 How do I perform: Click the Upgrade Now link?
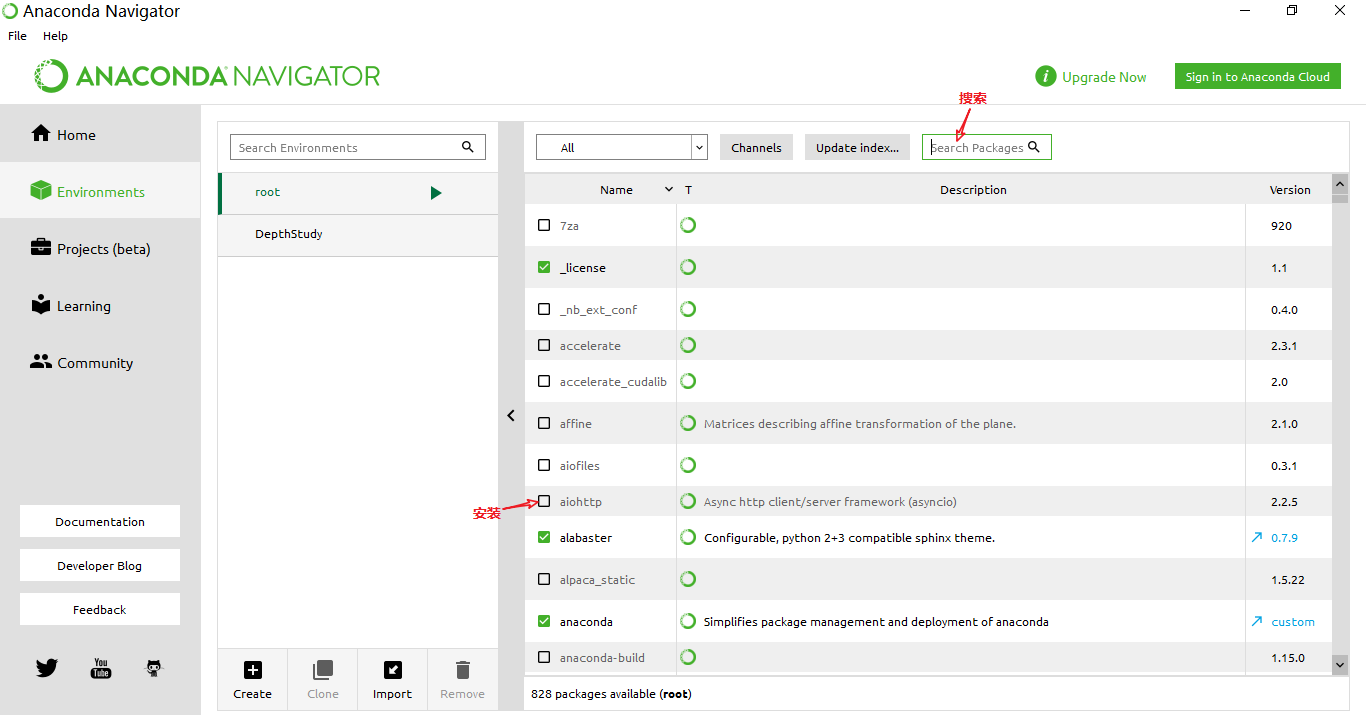(1104, 77)
